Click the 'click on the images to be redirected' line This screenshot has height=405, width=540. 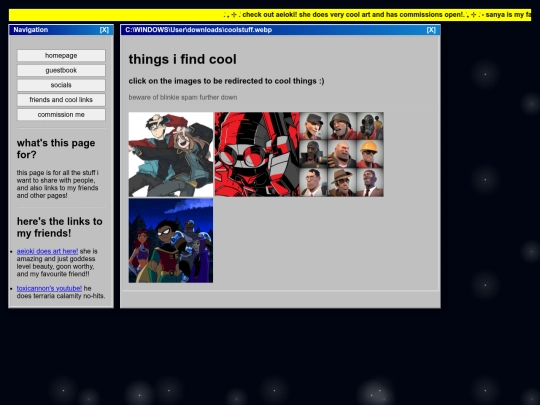click(226, 81)
